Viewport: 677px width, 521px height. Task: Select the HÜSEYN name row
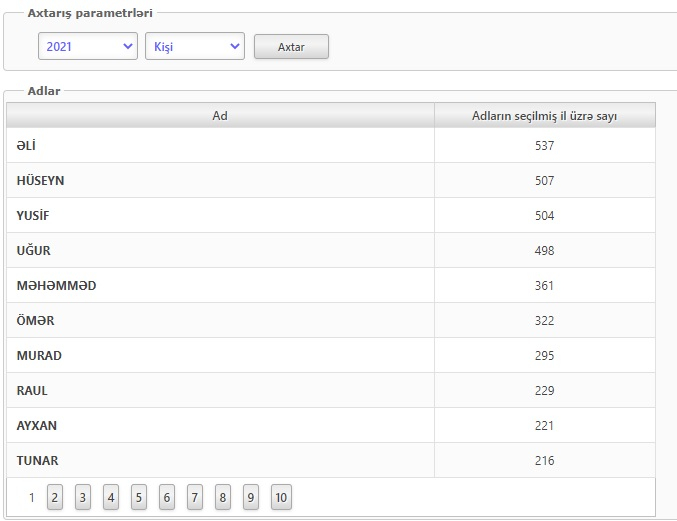point(331,180)
